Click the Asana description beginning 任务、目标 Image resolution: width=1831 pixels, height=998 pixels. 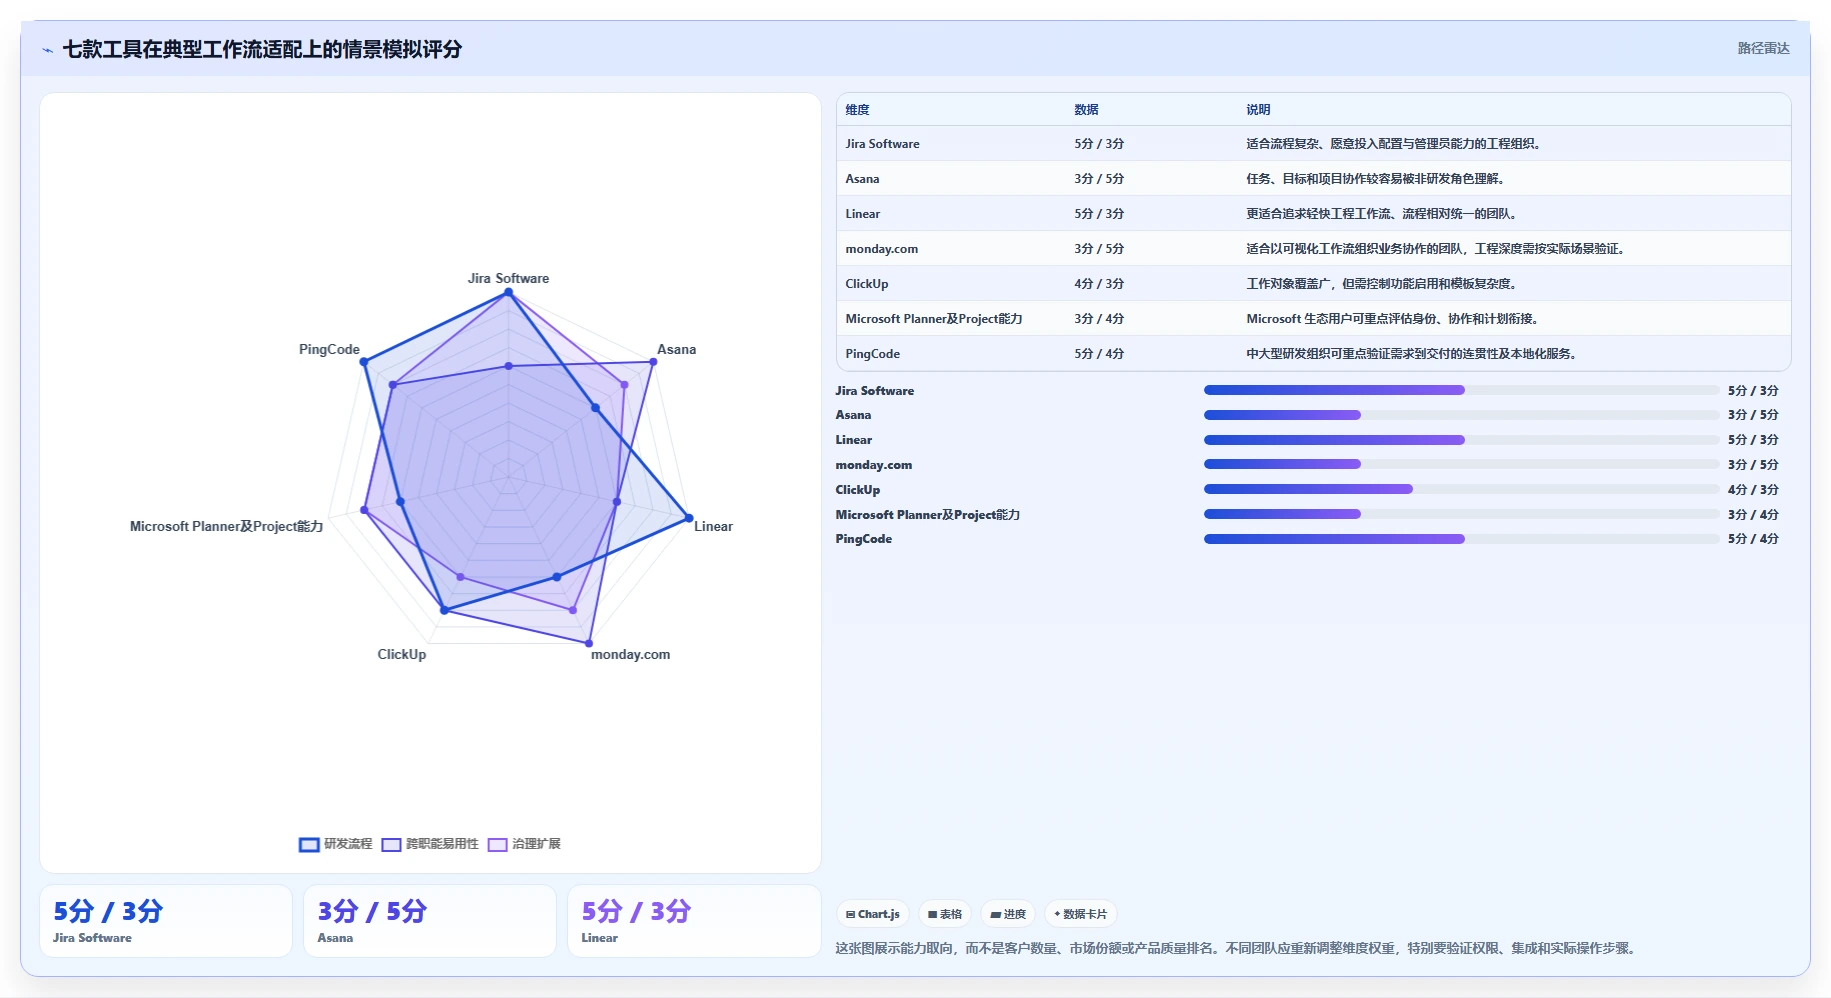[1377, 179]
